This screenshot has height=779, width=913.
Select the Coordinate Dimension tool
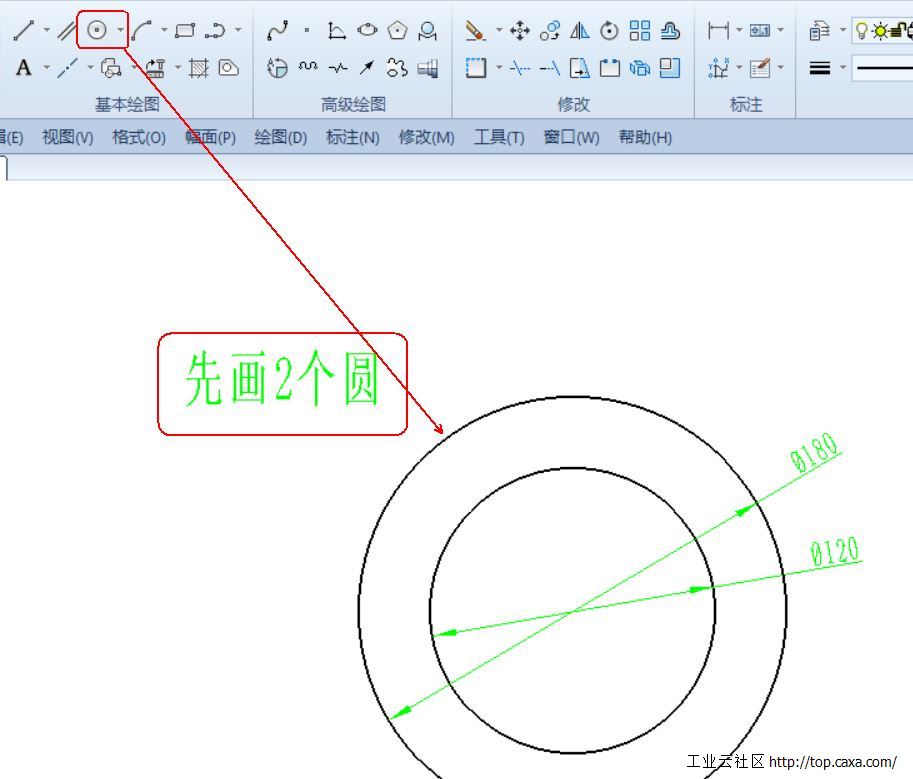718,68
